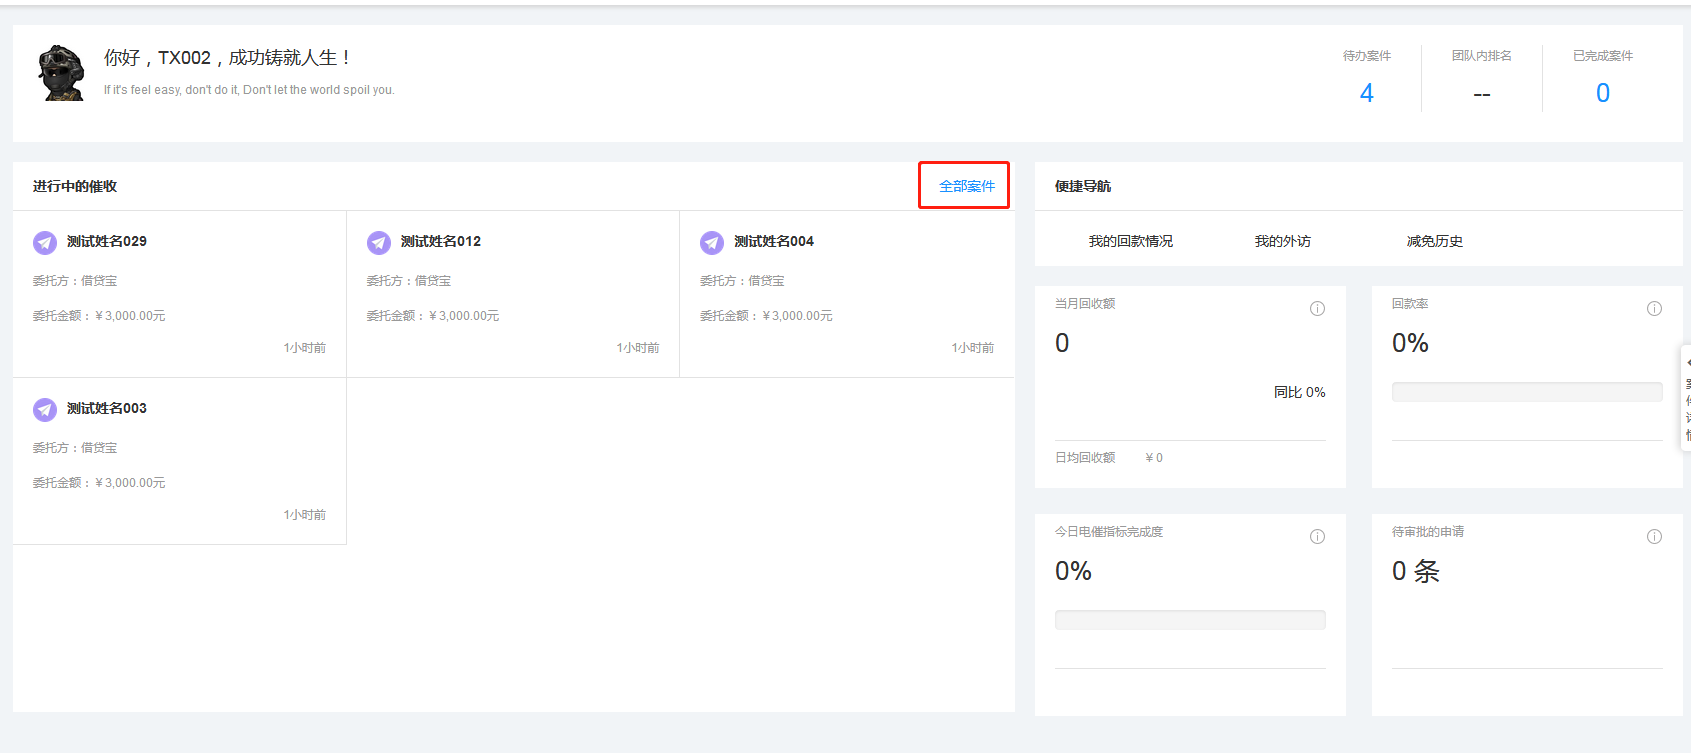This screenshot has width=1691, height=753.
Task: Open 我的回款情况 shortcut
Action: 1130,241
